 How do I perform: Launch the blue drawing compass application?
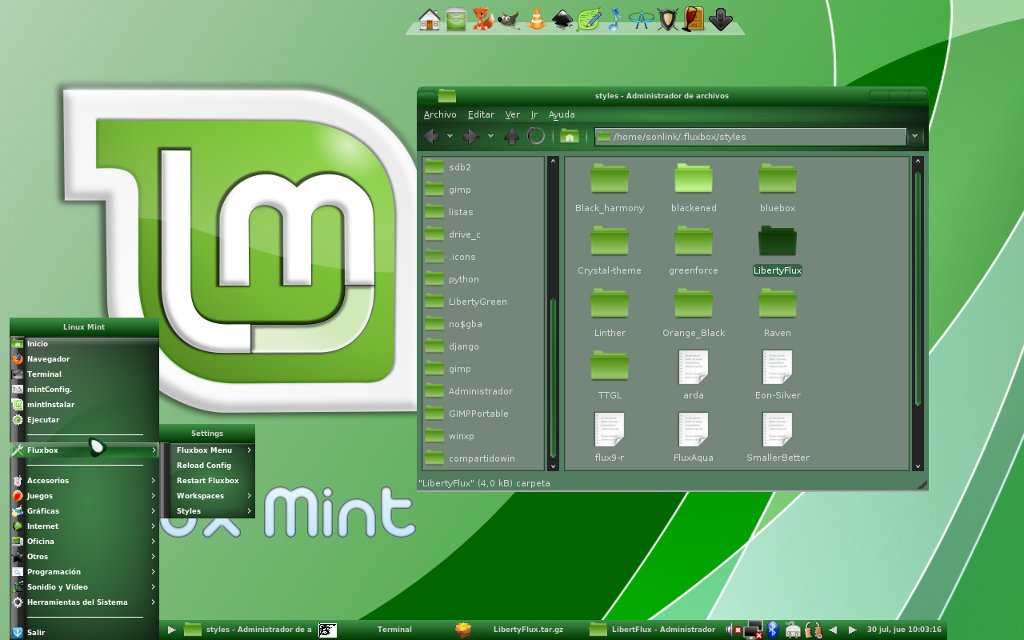(x=641, y=20)
